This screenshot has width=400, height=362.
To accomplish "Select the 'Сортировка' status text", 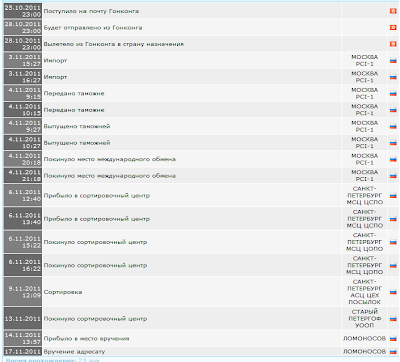I will click(x=63, y=292).
